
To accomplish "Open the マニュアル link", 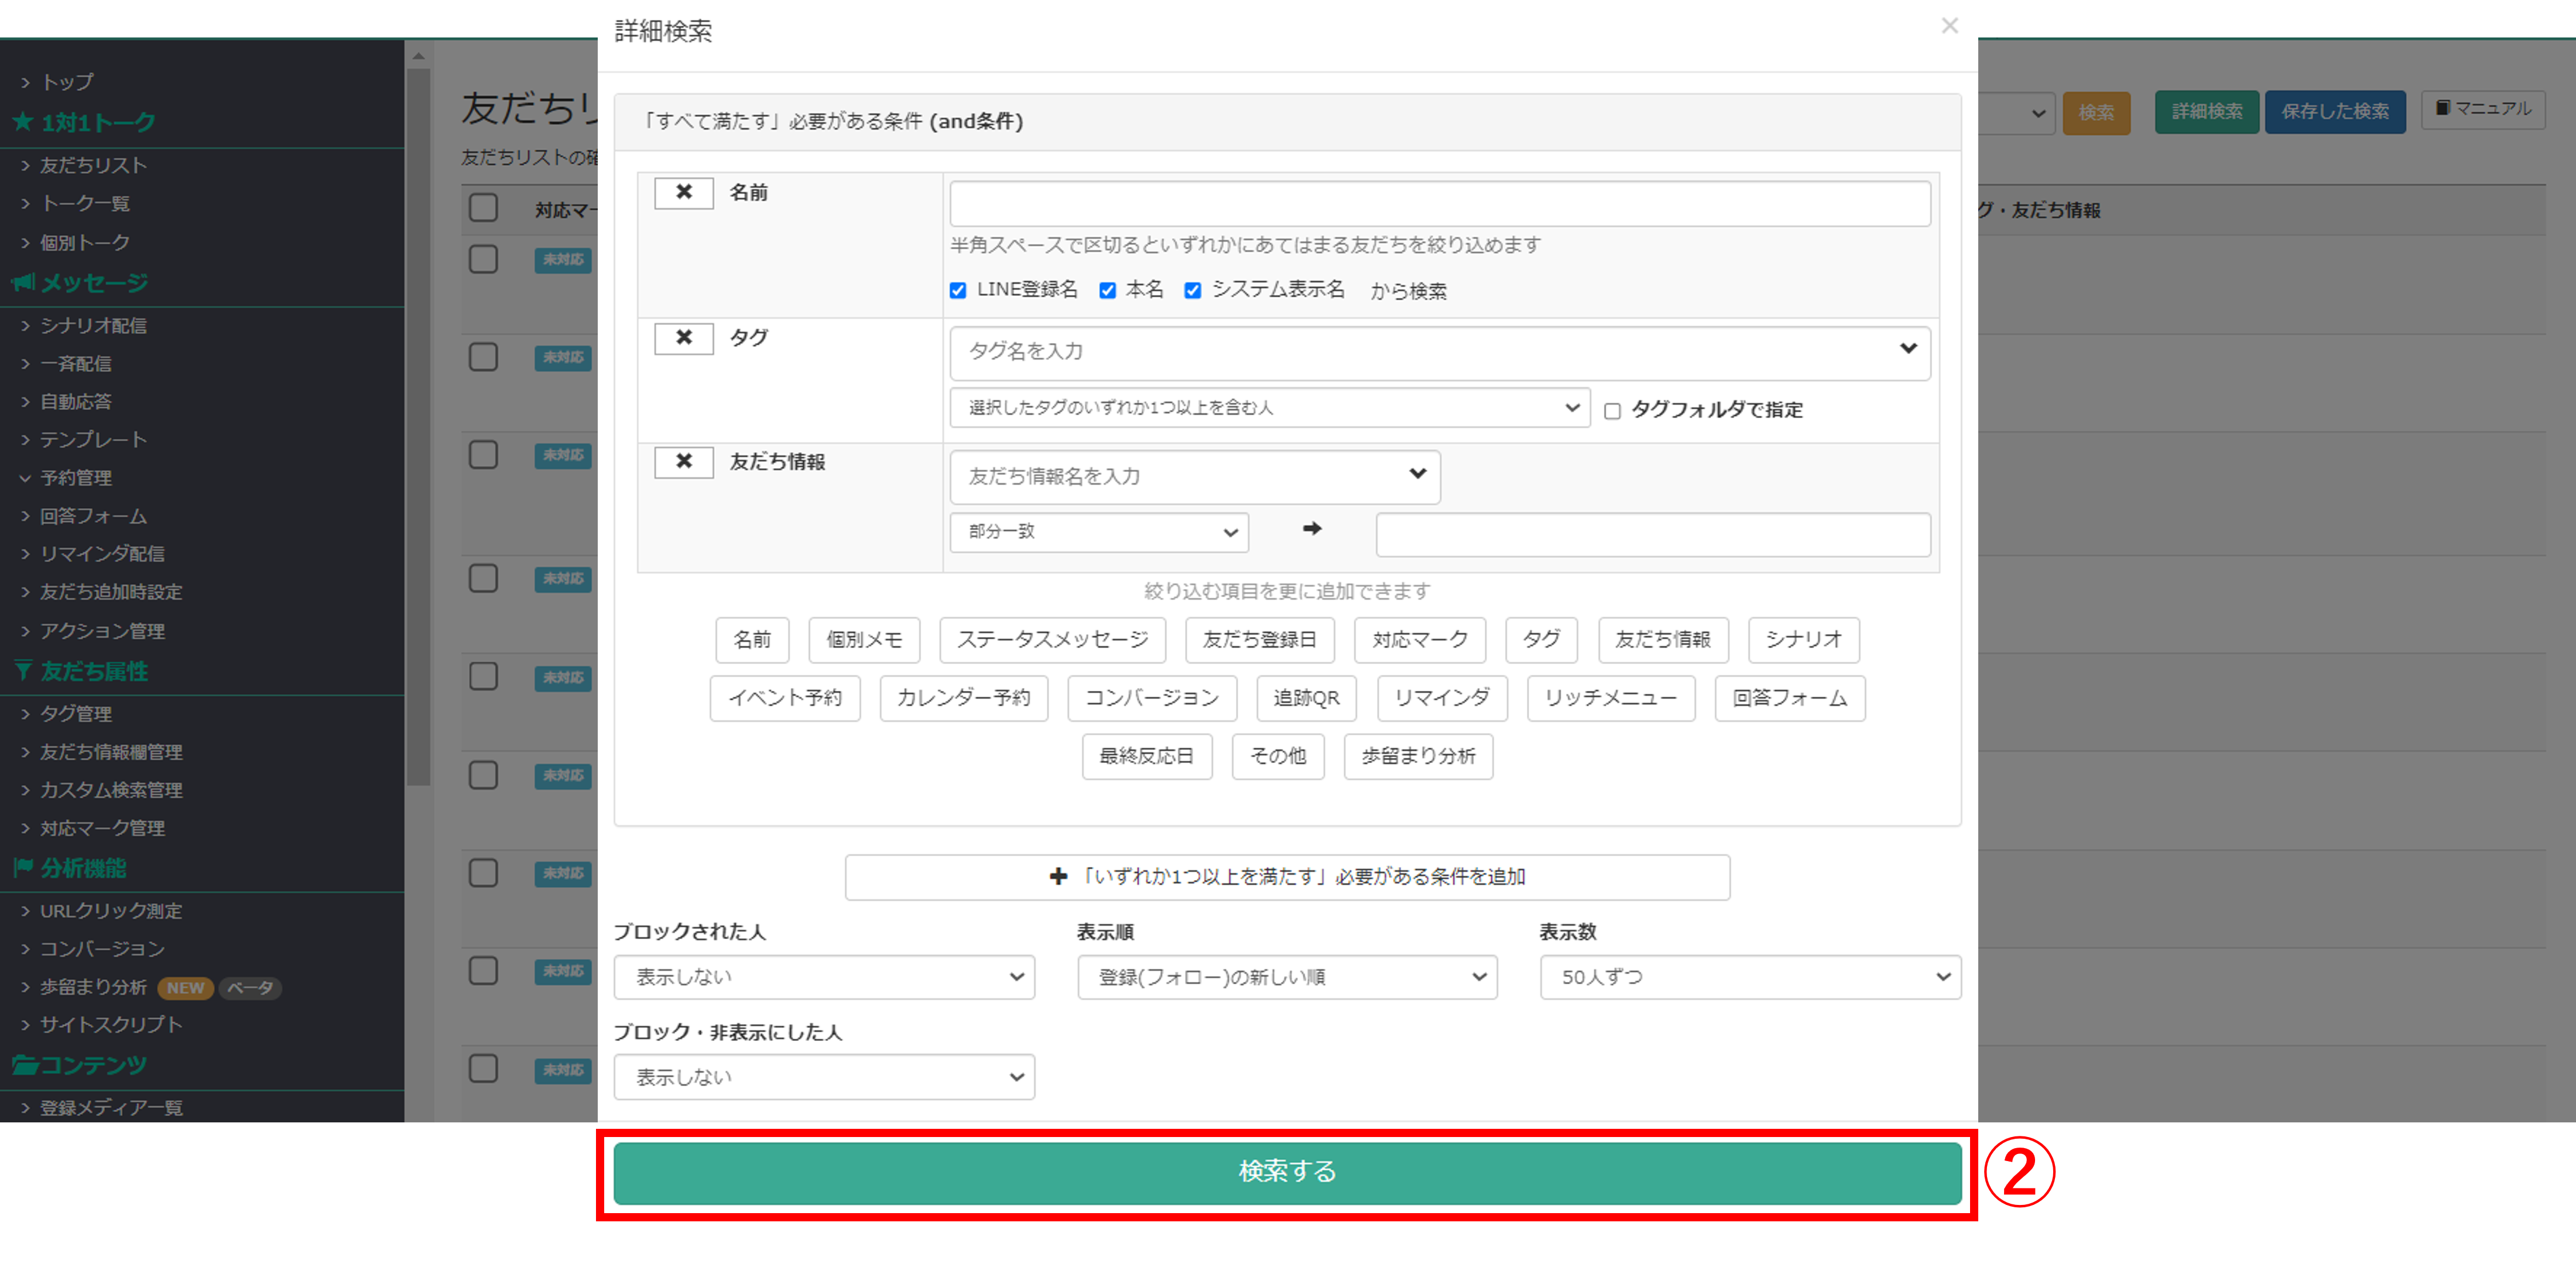I will click(x=2483, y=108).
